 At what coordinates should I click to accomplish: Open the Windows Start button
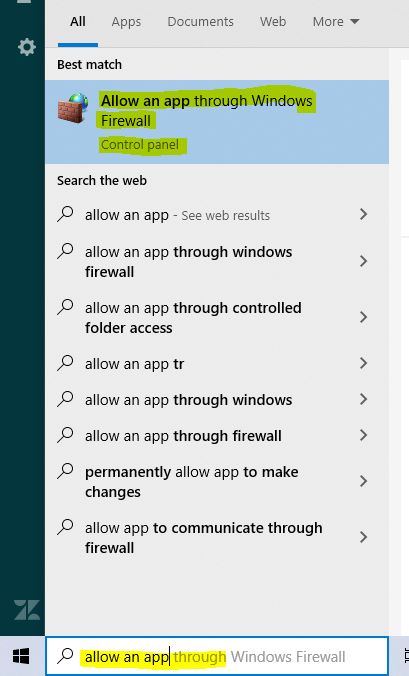(21, 656)
